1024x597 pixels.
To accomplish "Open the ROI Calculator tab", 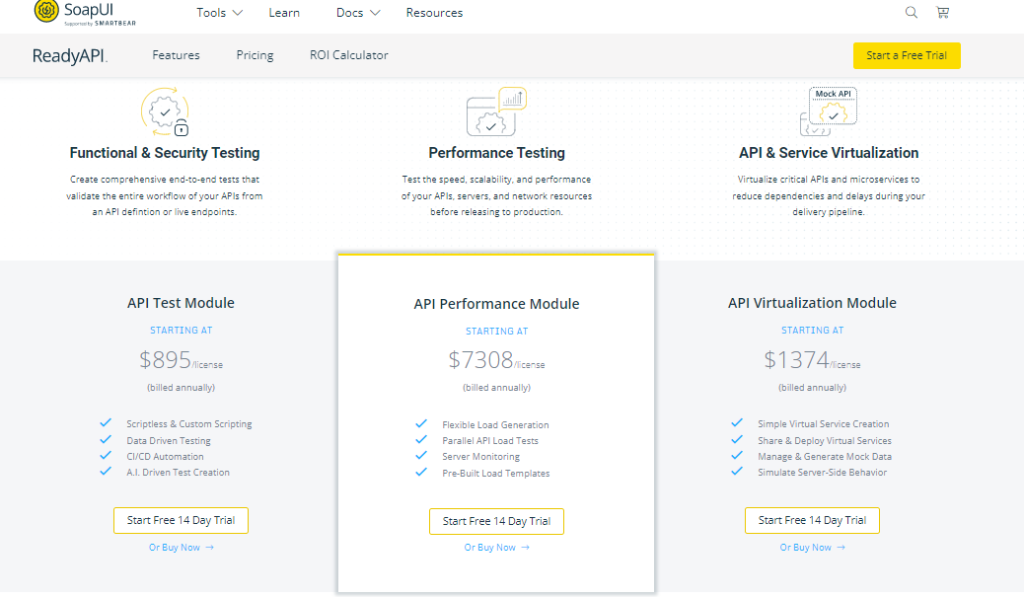I will pyautogui.click(x=349, y=55).
